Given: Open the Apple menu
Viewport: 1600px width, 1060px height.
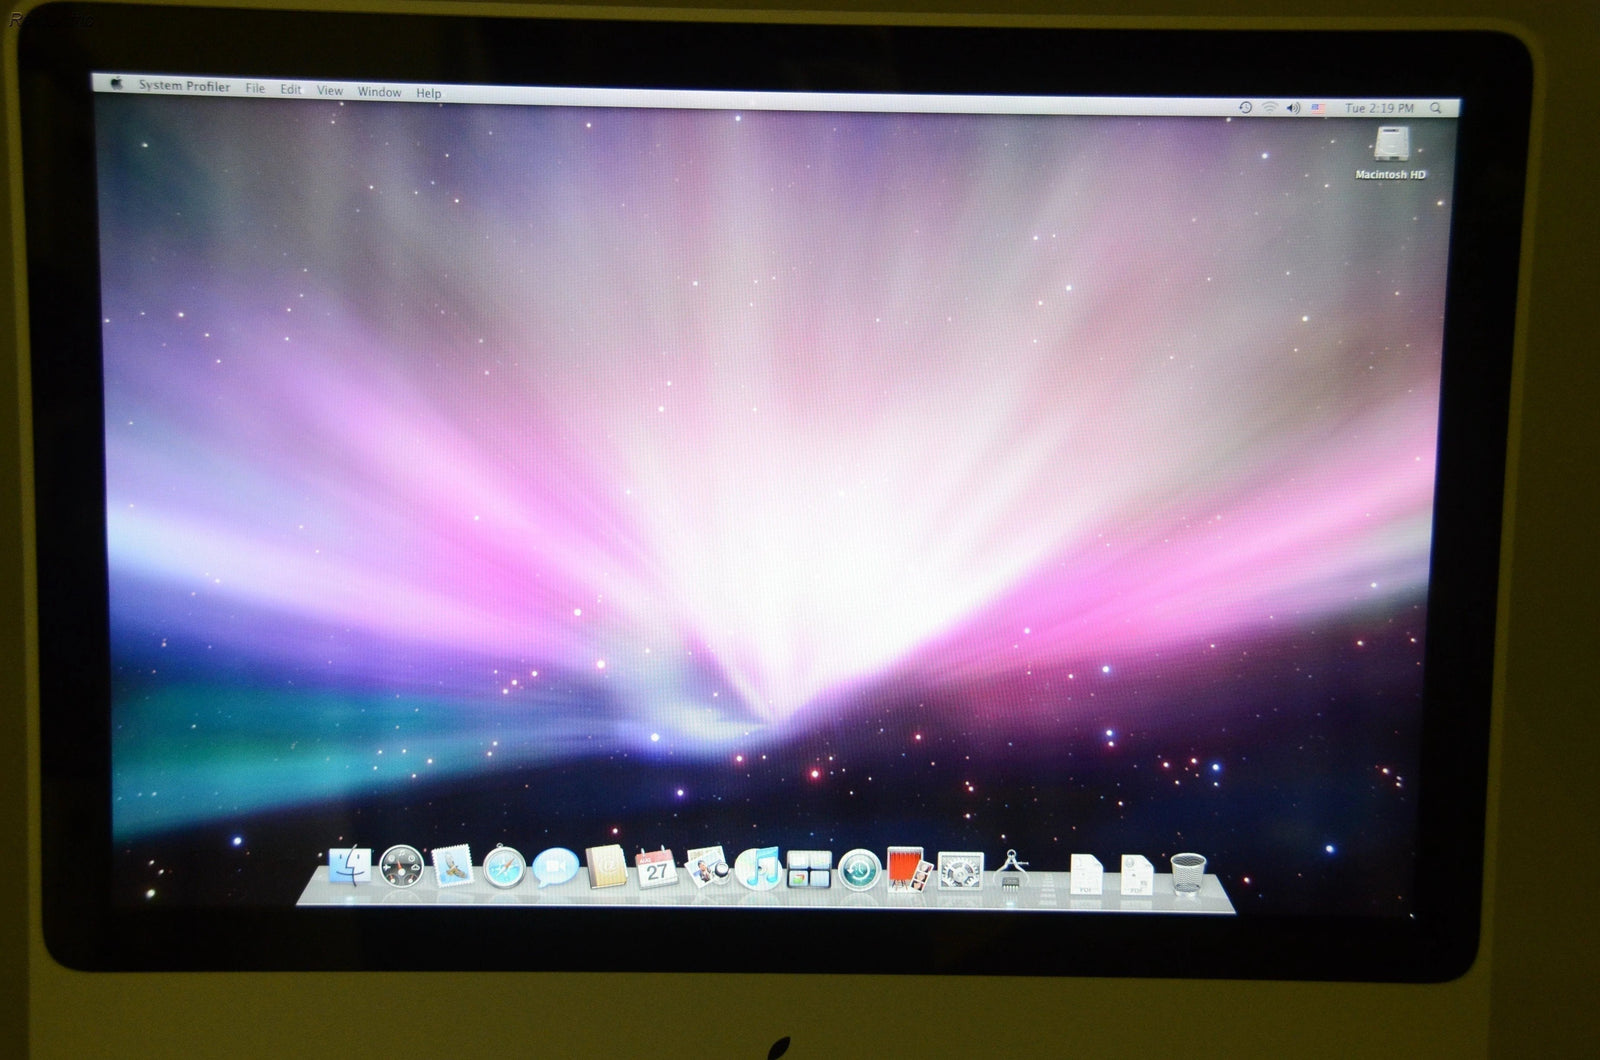Looking at the screenshot, I should tap(117, 84).
